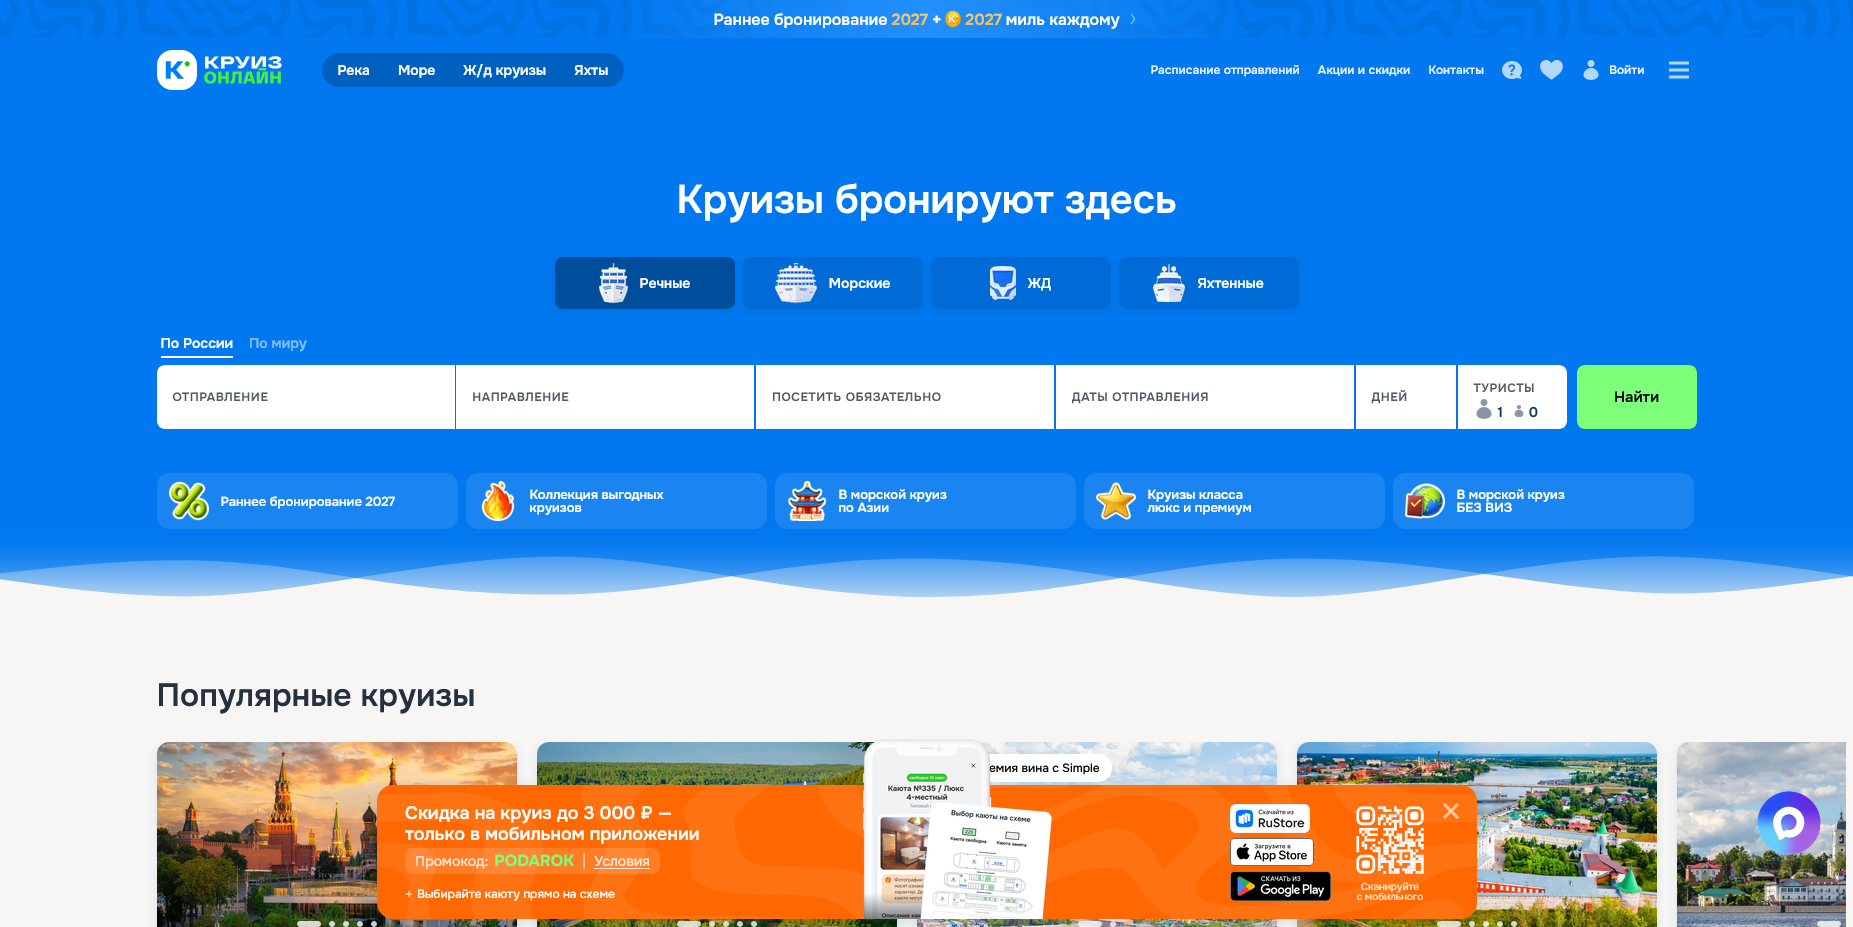Open Расписание отправлений link
1853x927 pixels.
(1225, 70)
